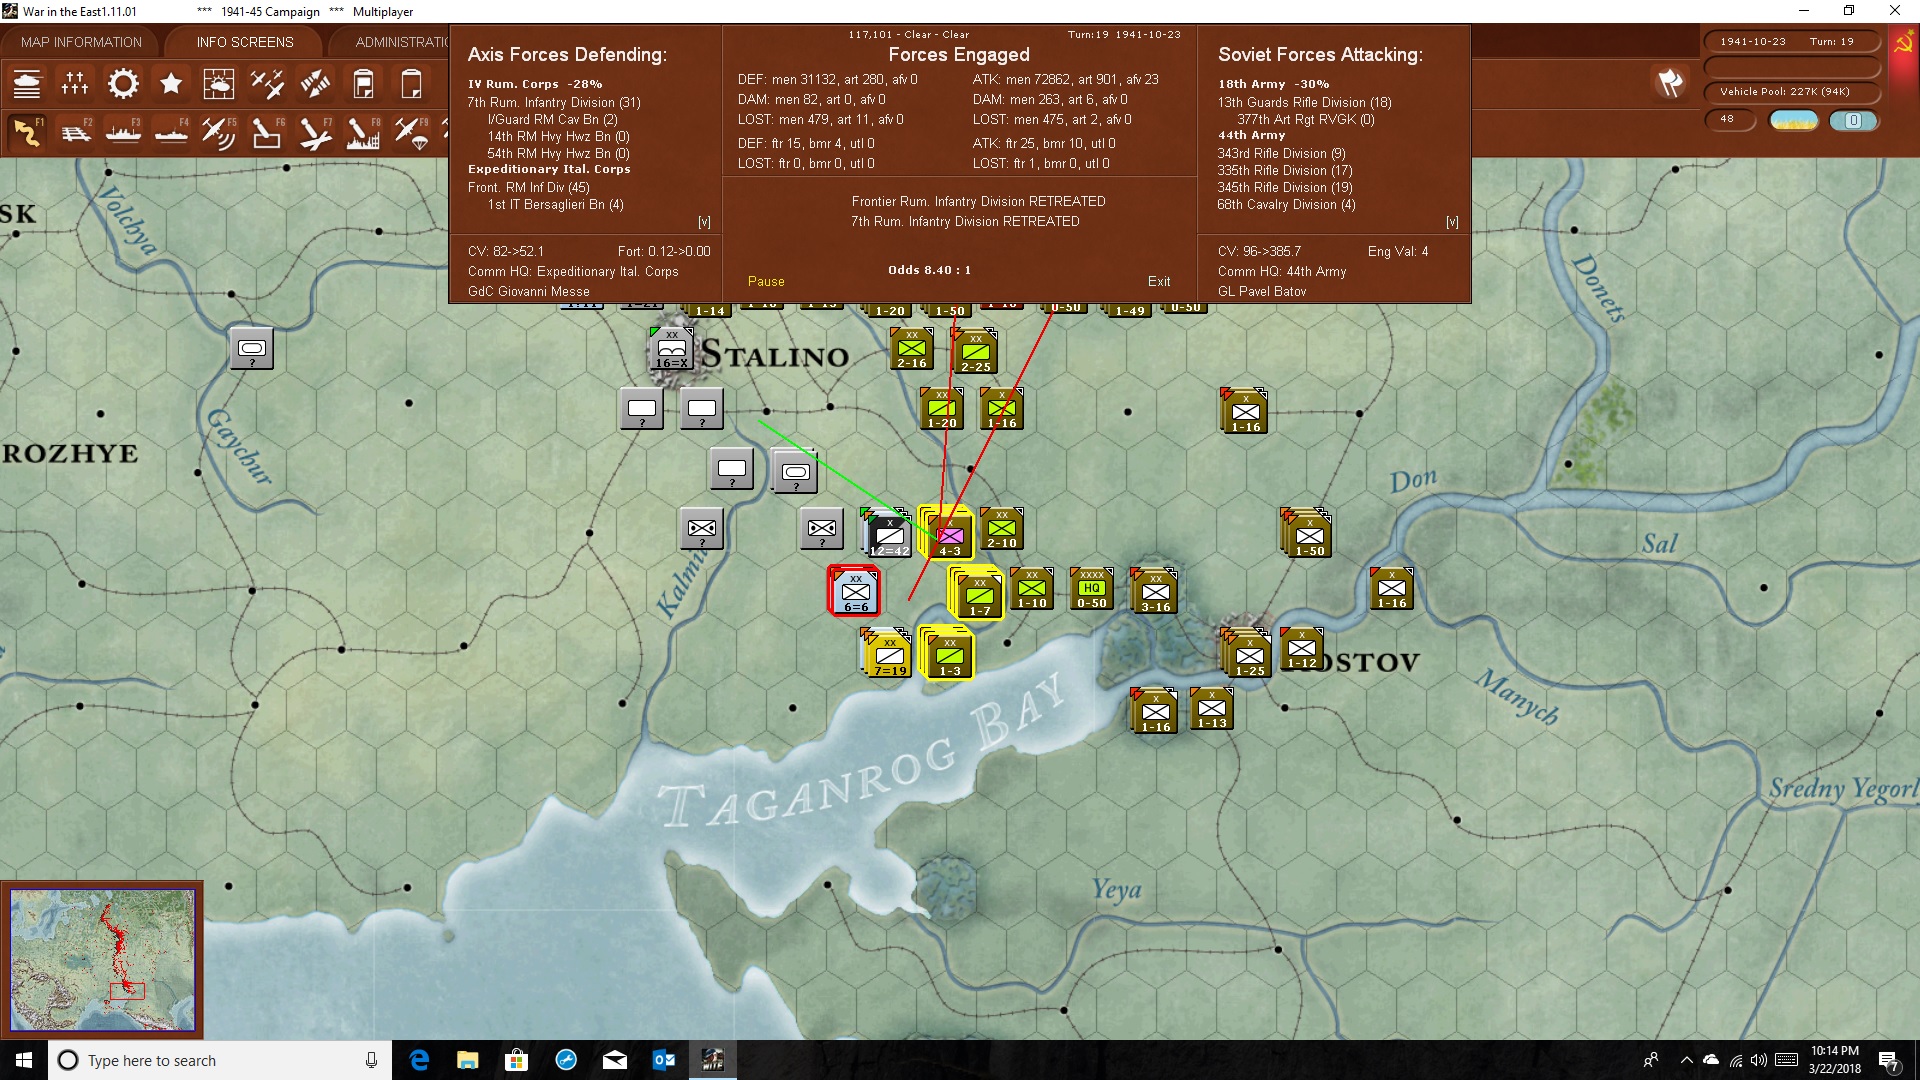
Task: Select F2 rail move mode
Action: click(x=75, y=132)
